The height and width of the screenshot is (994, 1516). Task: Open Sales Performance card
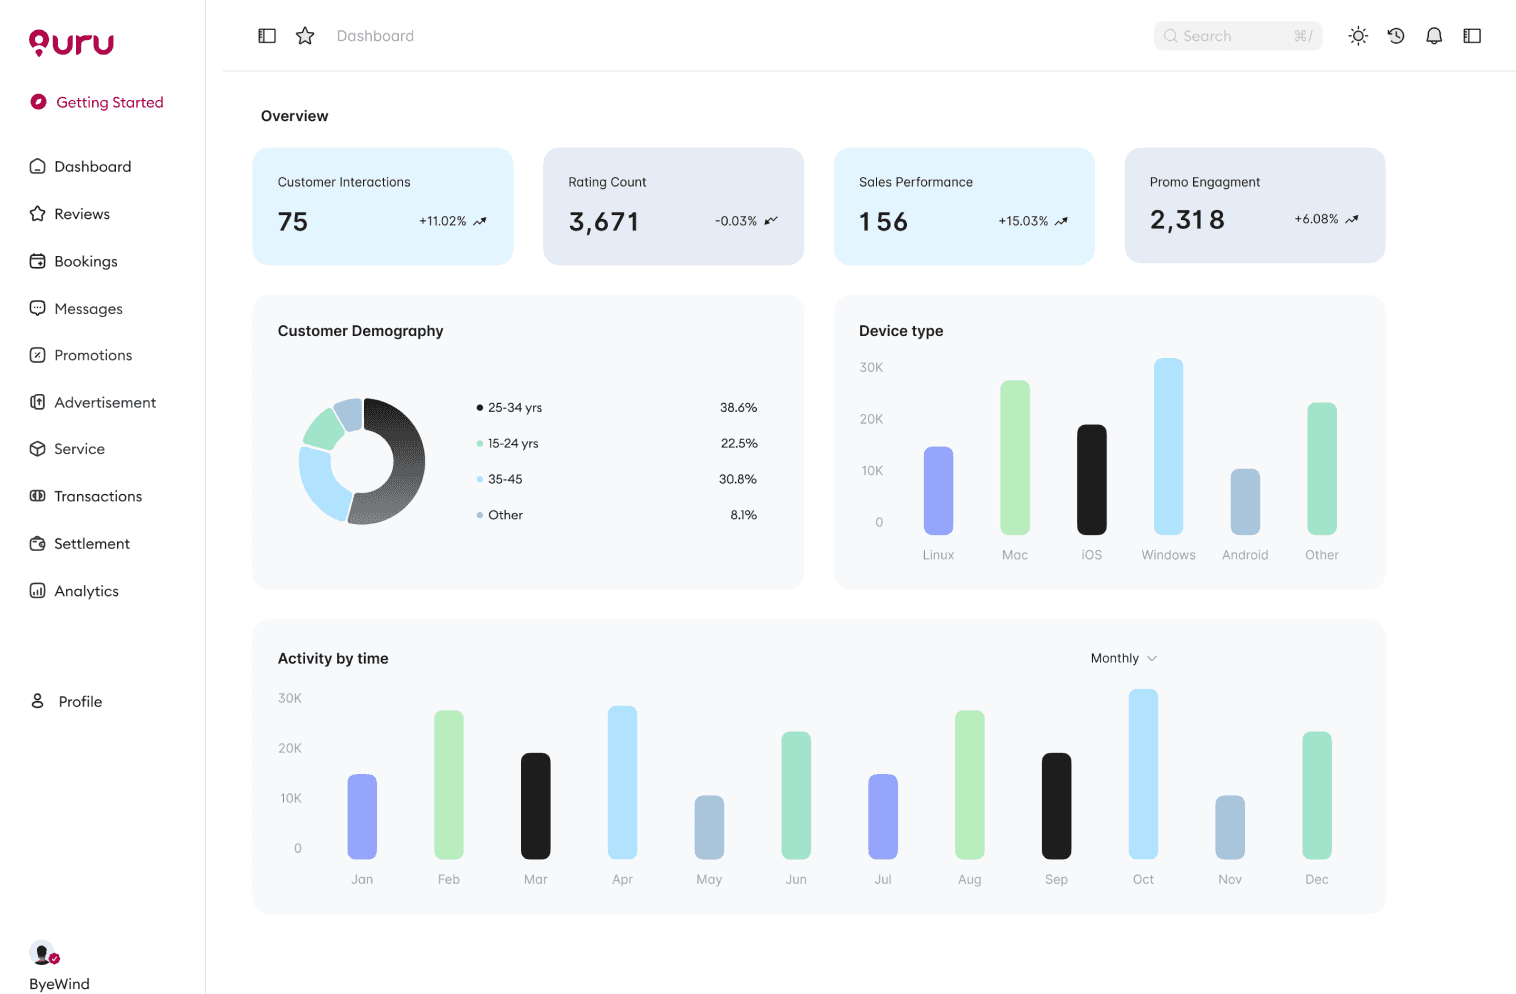coord(964,206)
